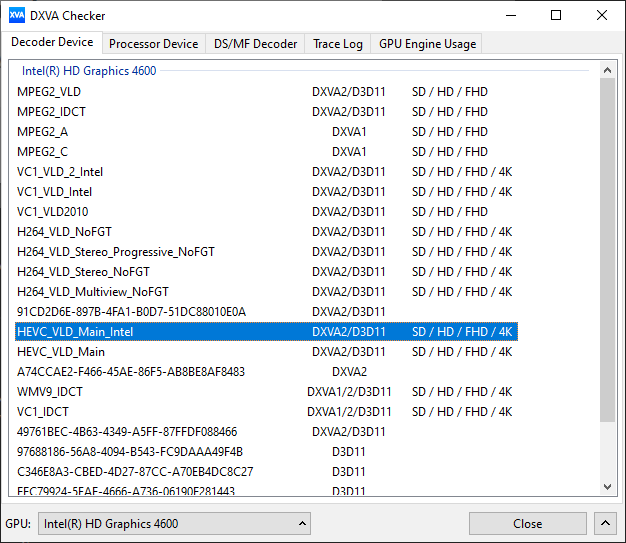Select the MPEG2_VLD row
This screenshot has height=543, width=626.
[266, 92]
